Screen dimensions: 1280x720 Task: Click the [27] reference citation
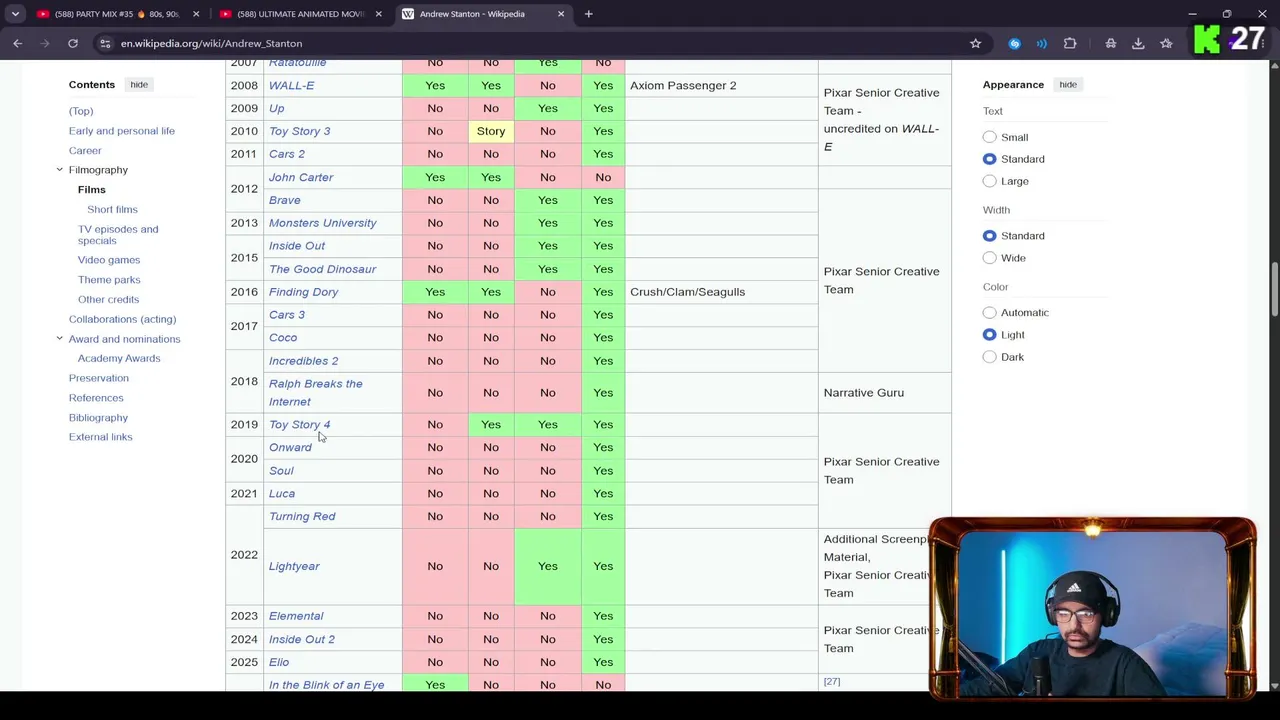[x=831, y=682]
